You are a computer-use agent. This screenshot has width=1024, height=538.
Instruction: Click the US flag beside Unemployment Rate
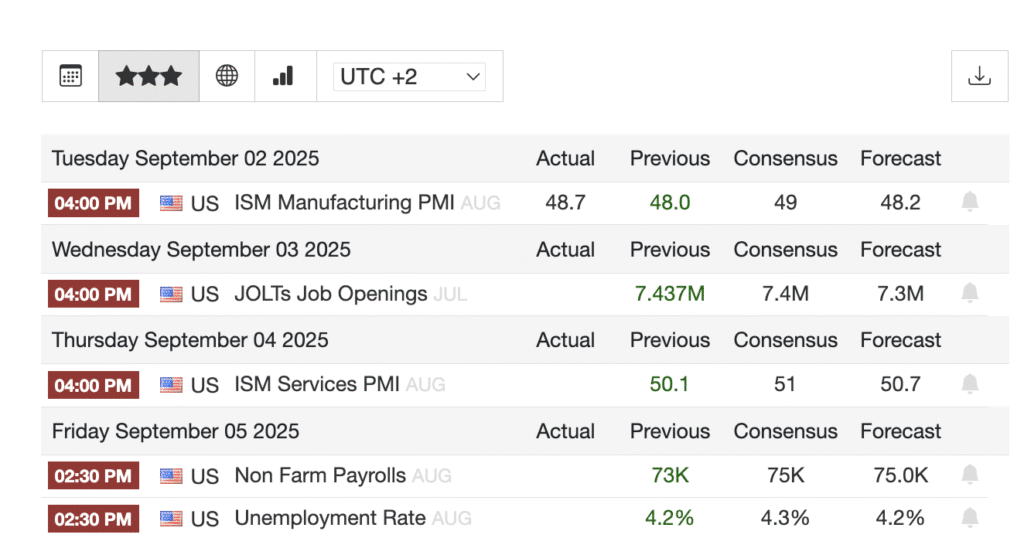[172, 518]
